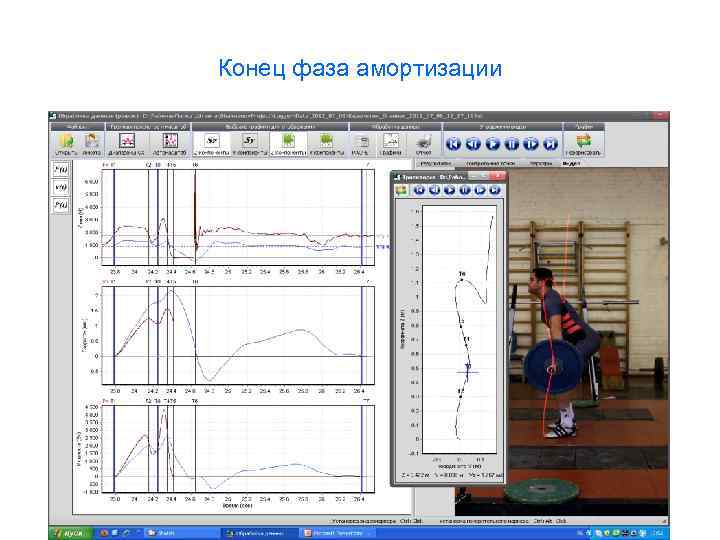Switch to the second tab above the video

point(490,163)
